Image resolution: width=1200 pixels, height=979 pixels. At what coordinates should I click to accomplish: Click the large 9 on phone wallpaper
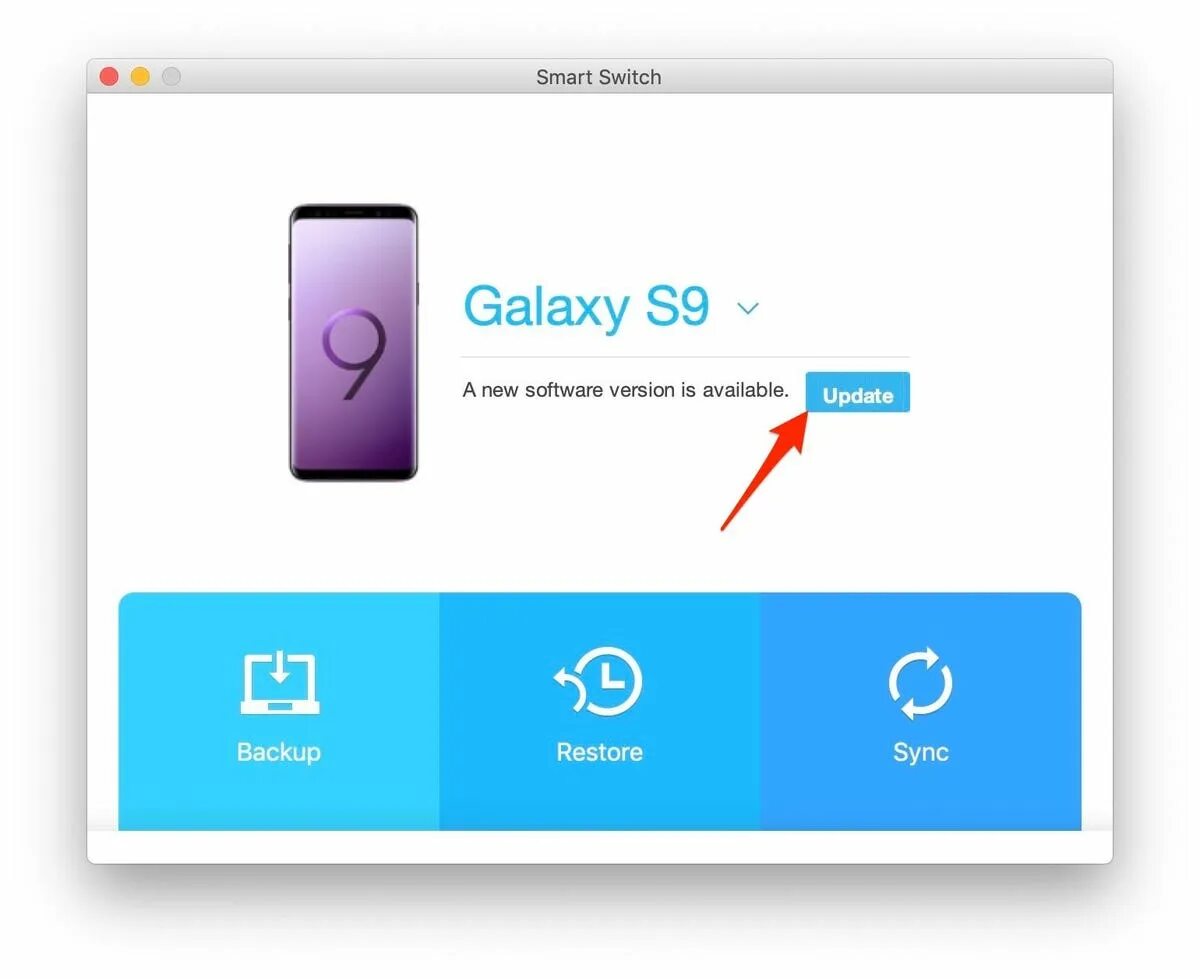[x=354, y=354]
